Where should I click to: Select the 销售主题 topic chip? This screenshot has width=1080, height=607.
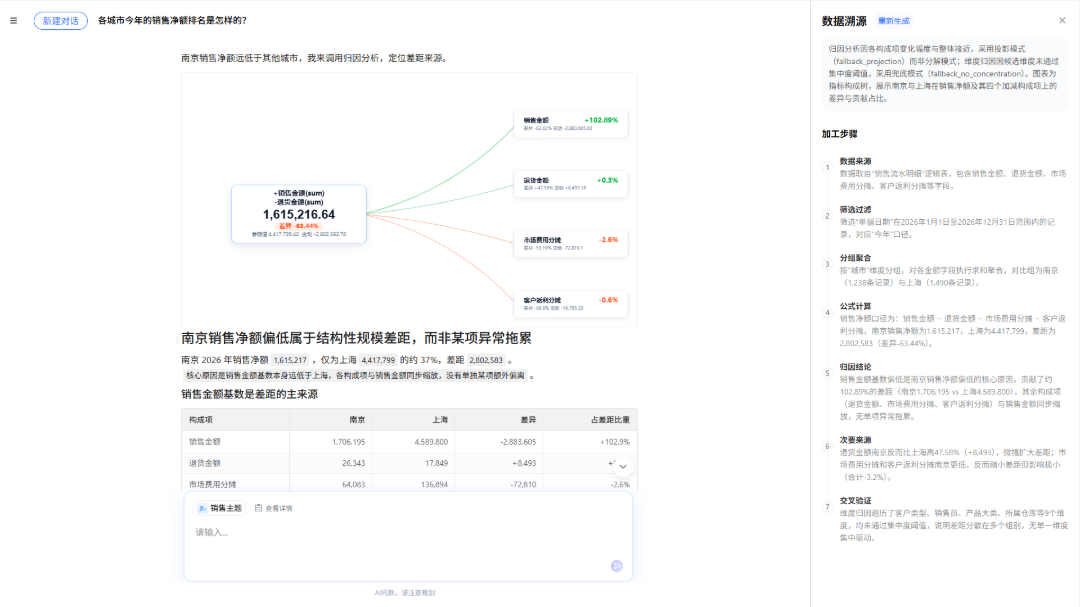(x=220, y=508)
